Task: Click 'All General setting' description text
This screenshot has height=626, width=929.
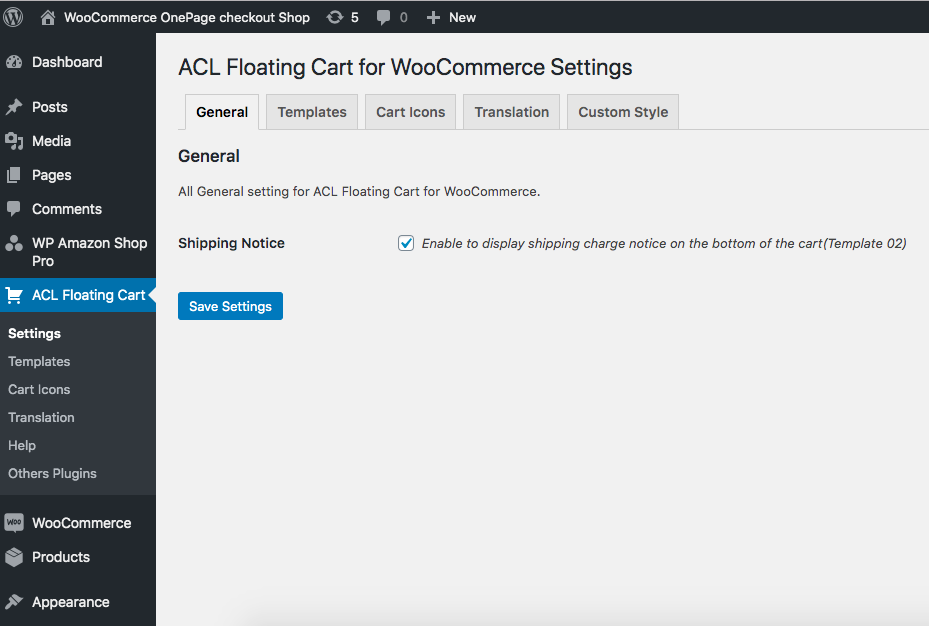Action: click(x=359, y=192)
